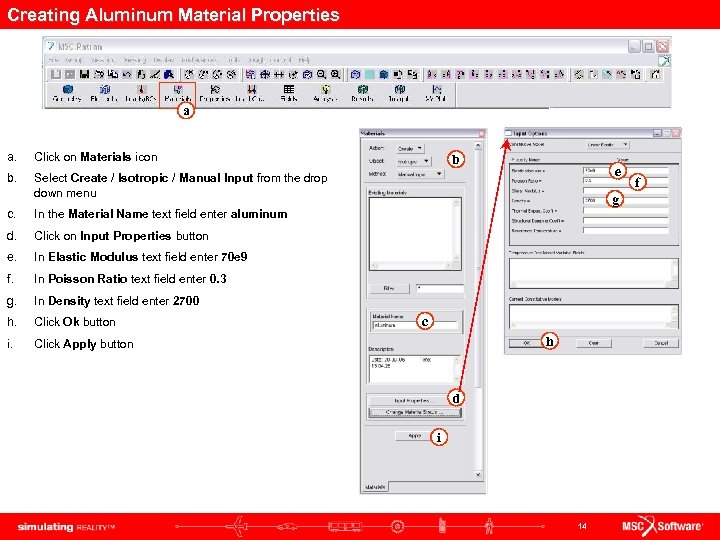
Task: Open the Materials application icon
Action: coord(178,93)
